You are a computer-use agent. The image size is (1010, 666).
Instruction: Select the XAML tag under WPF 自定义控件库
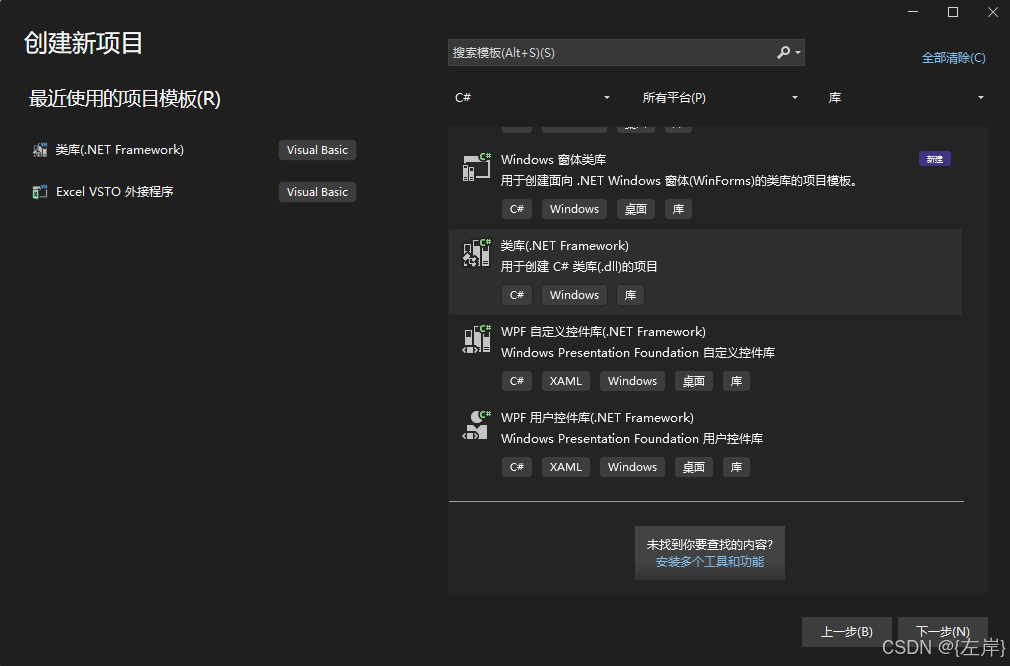(x=565, y=380)
